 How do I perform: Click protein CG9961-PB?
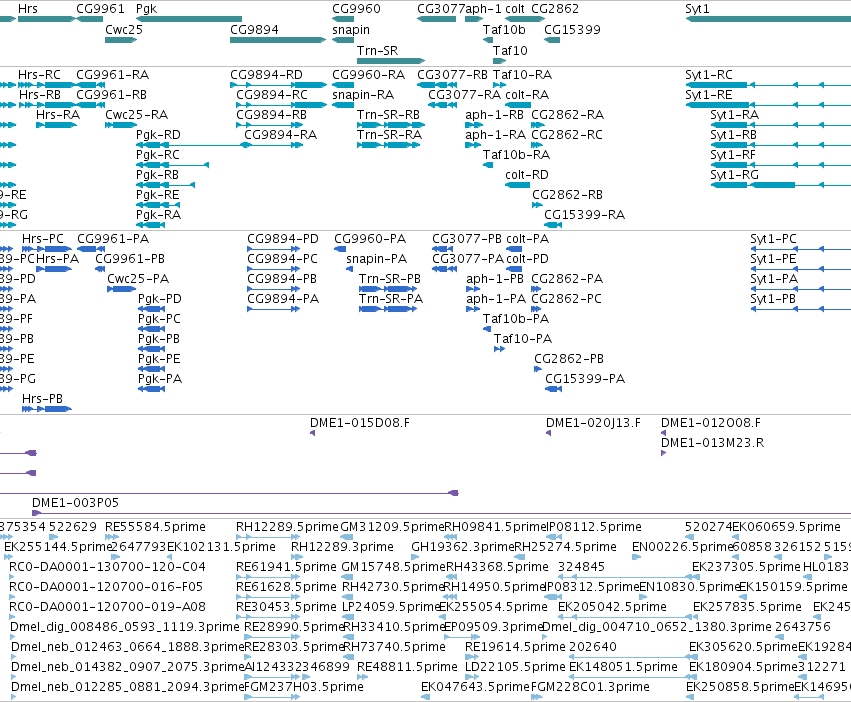[x=130, y=259]
